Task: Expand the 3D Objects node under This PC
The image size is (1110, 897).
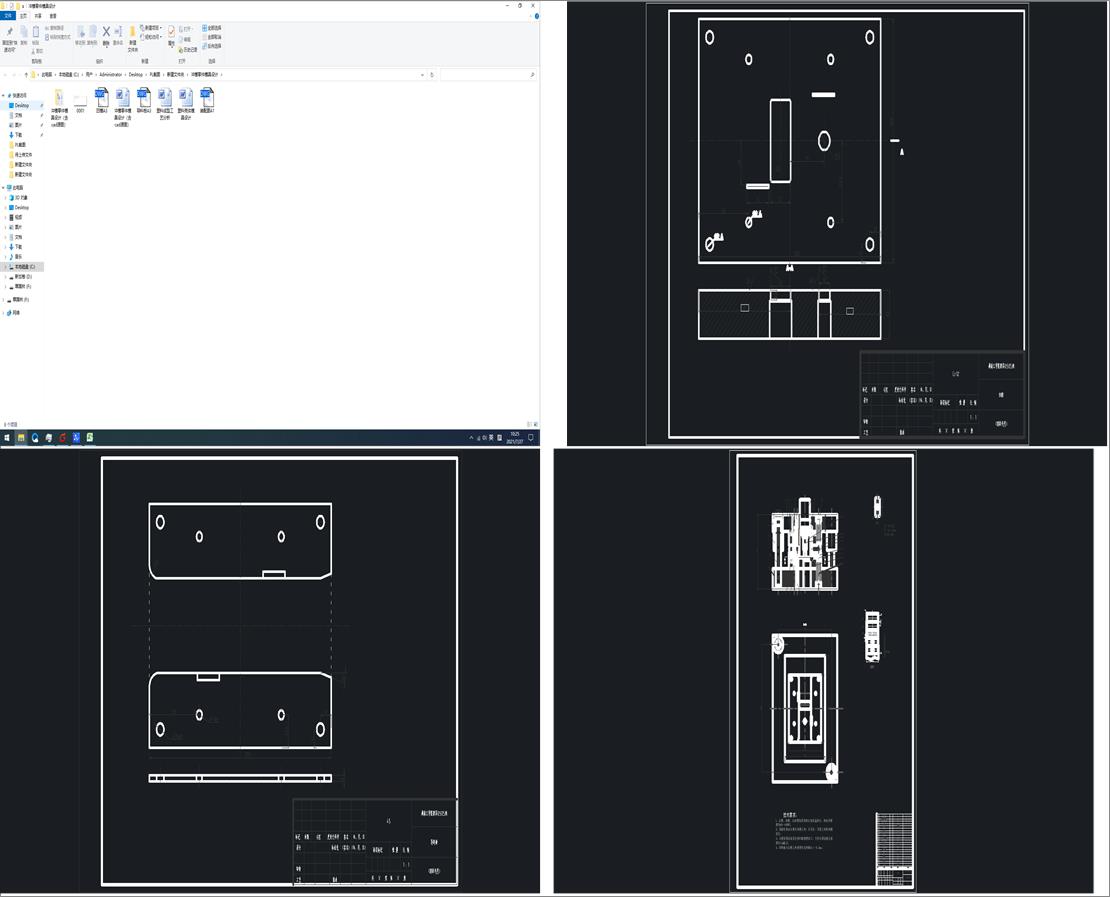Action: [x=6, y=198]
